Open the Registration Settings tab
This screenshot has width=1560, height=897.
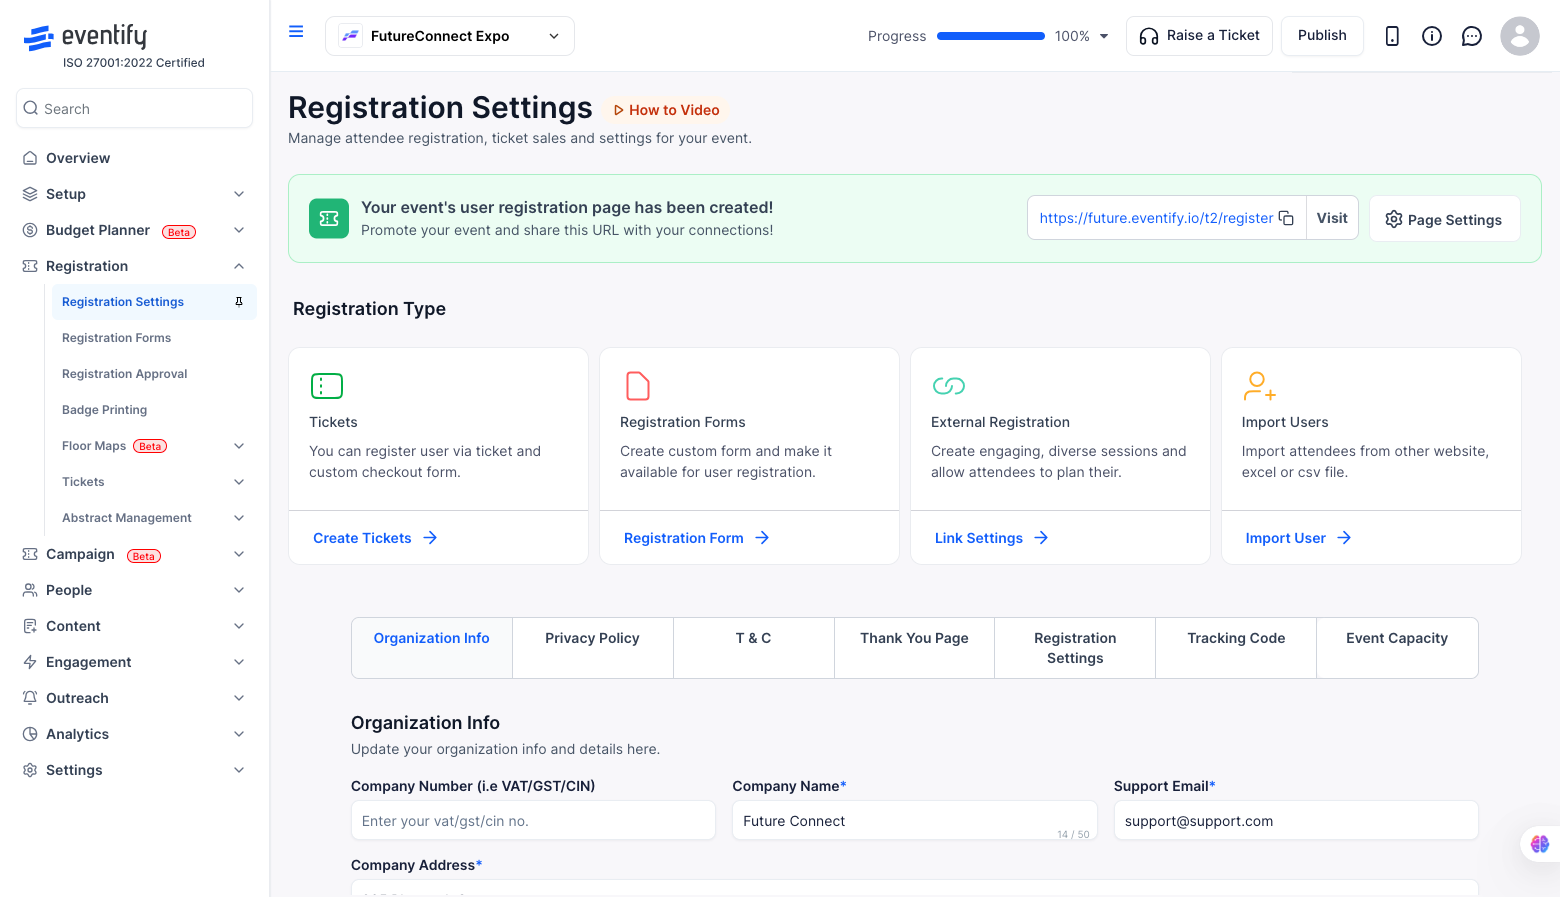coord(1075,648)
